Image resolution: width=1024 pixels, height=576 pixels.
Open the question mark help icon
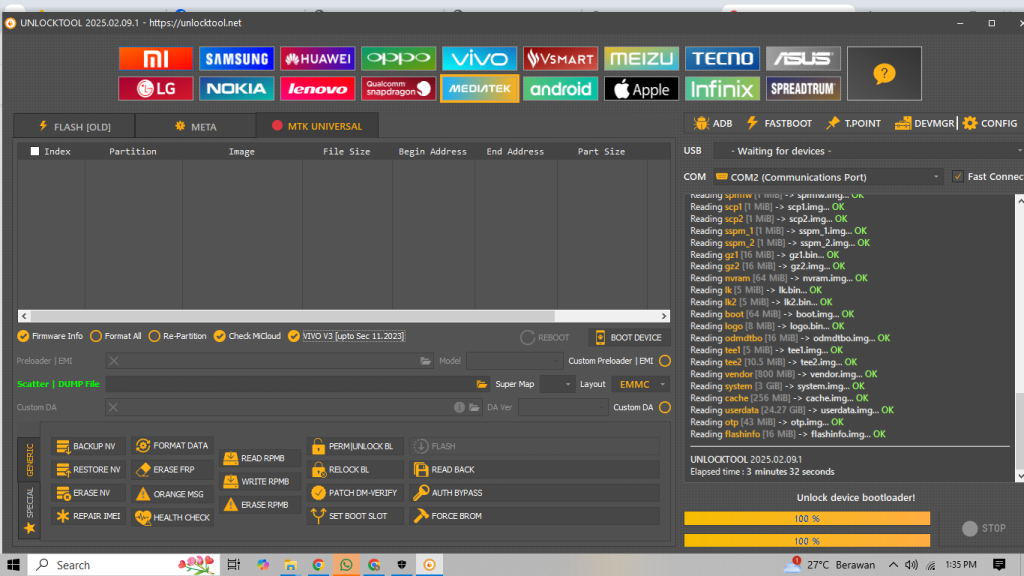(884, 74)
